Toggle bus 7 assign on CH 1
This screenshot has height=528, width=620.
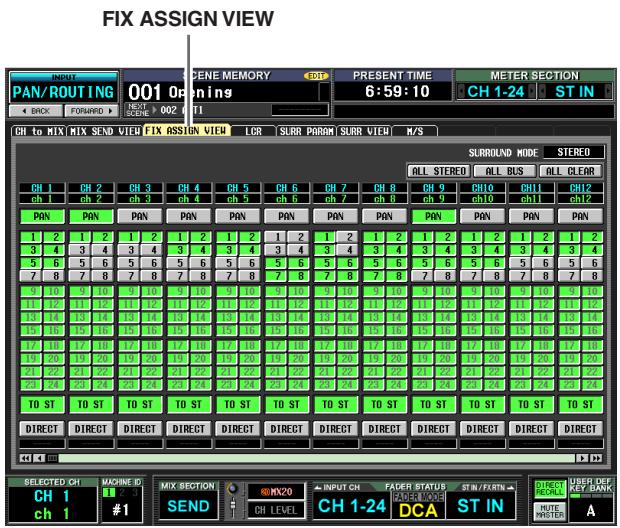[31, 276]
